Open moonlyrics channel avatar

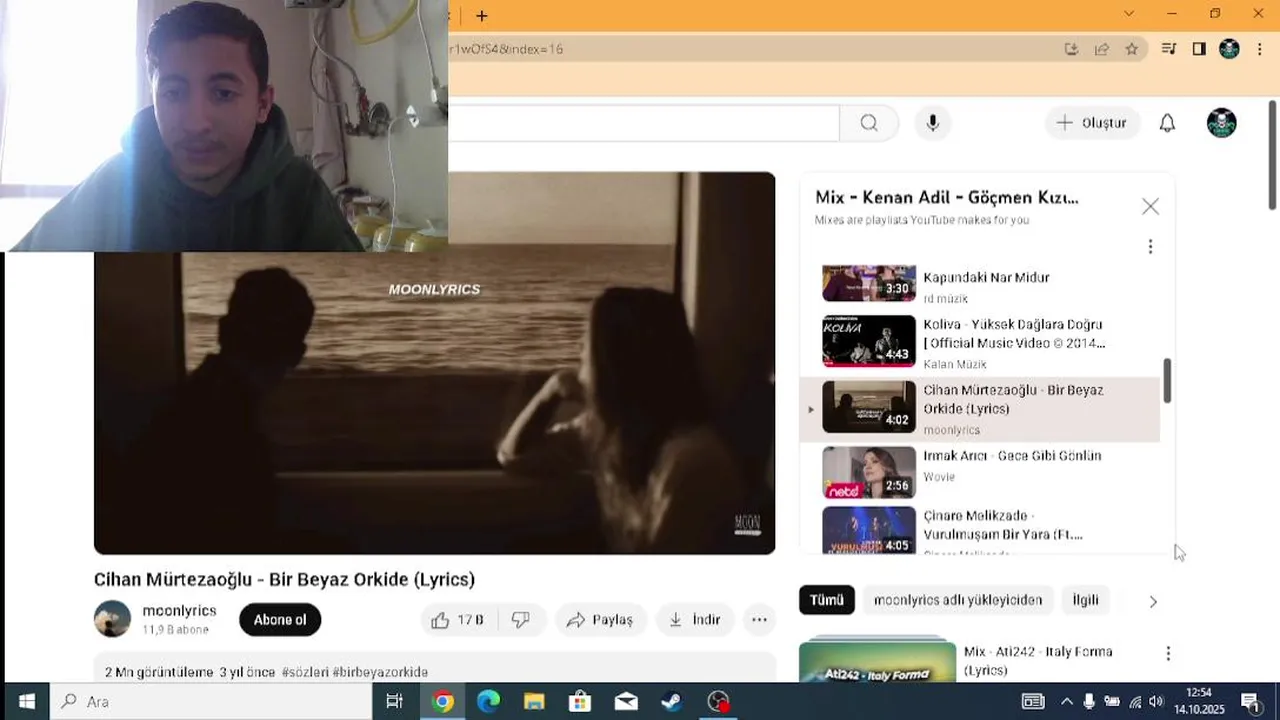112,619
